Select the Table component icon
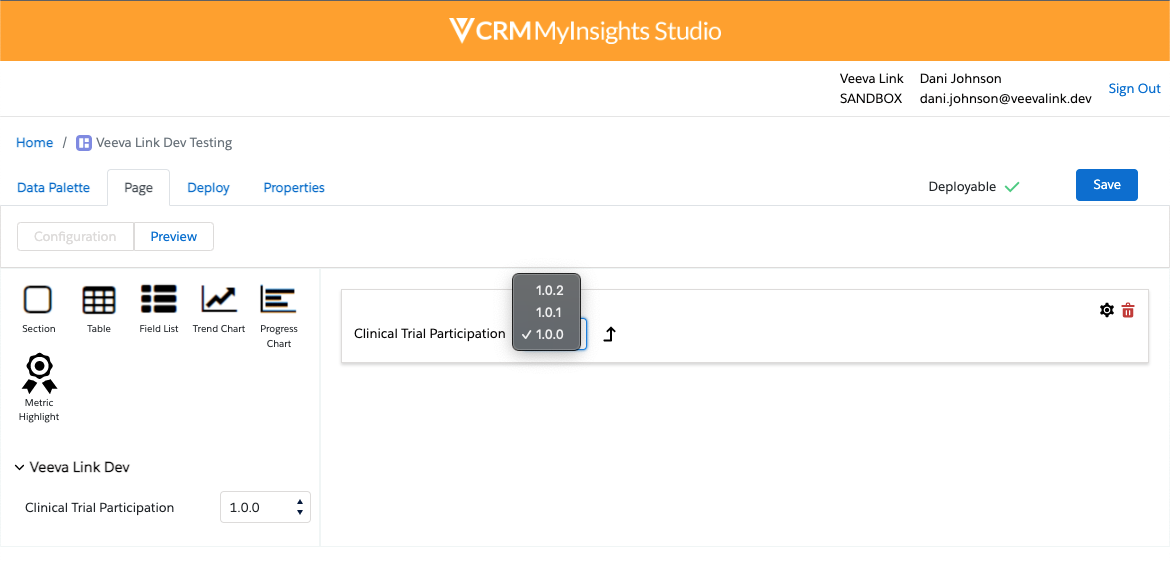Image resolution: width=1170 pixels, height=561 pixels. 98,299
